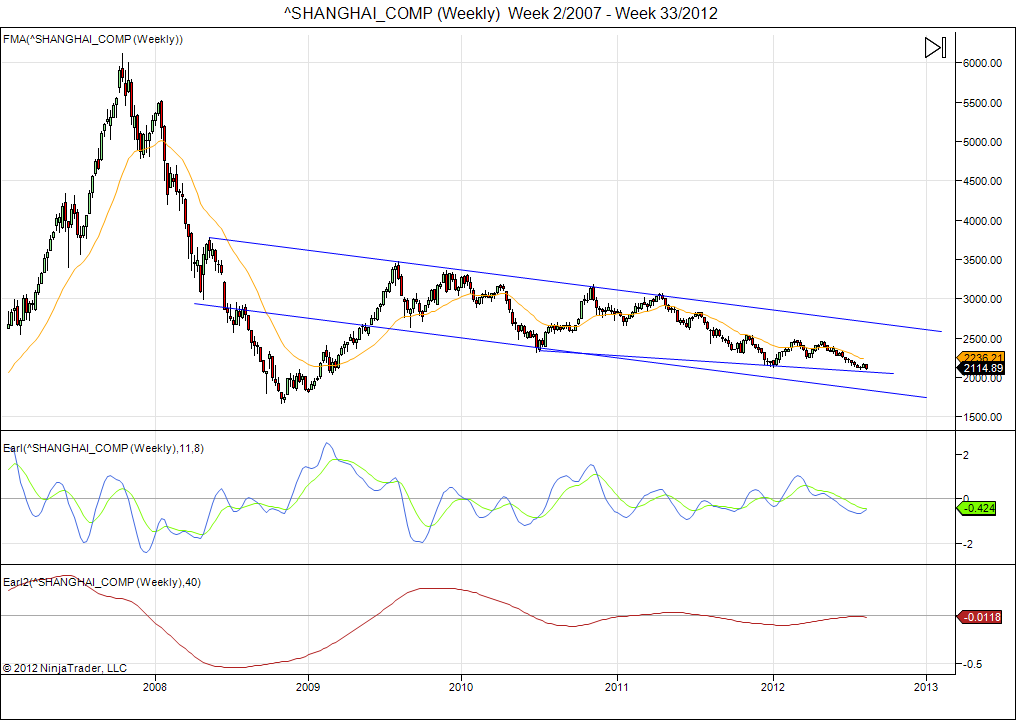The height and width of the screenshot is (720, 1016).
Task: Click the 2010 label on time axis
Action: (x=461, y=687)
